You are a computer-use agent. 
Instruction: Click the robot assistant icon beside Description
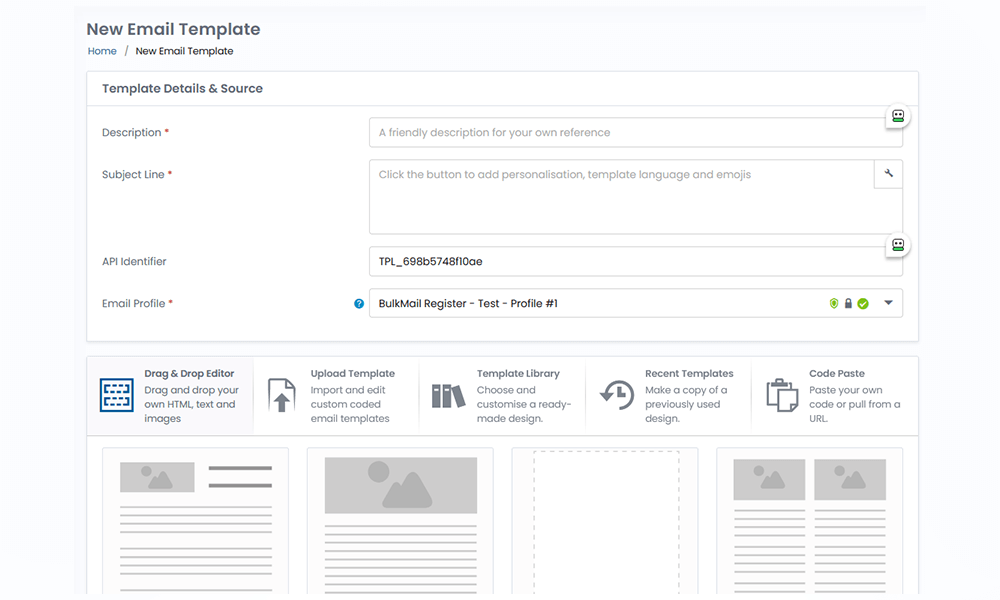[898, 116]
